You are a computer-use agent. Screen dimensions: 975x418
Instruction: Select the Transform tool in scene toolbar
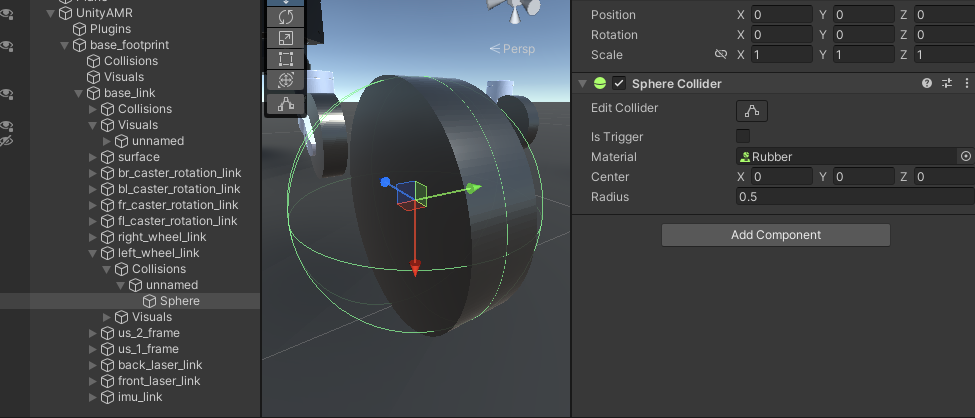(x=285, y=80)
